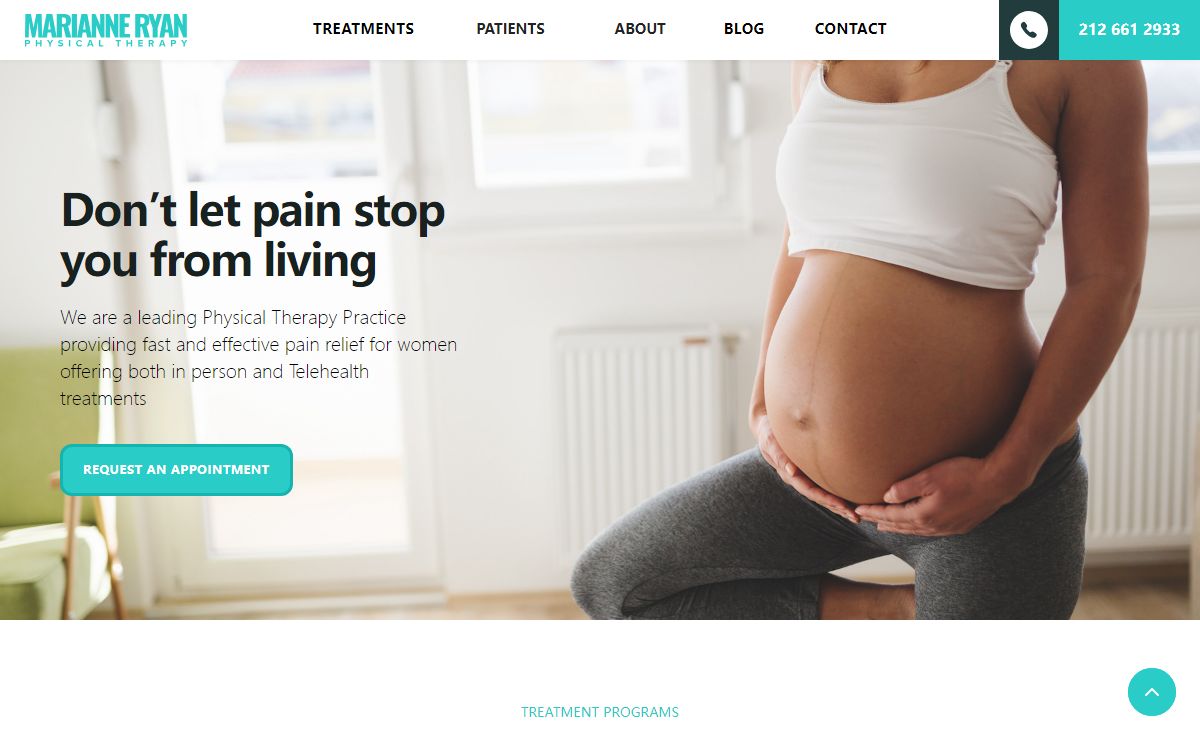The width and height of the screenshot is (1200, 740).
Task: Click the teal phone number box
Action: [x=1129, y=30]
